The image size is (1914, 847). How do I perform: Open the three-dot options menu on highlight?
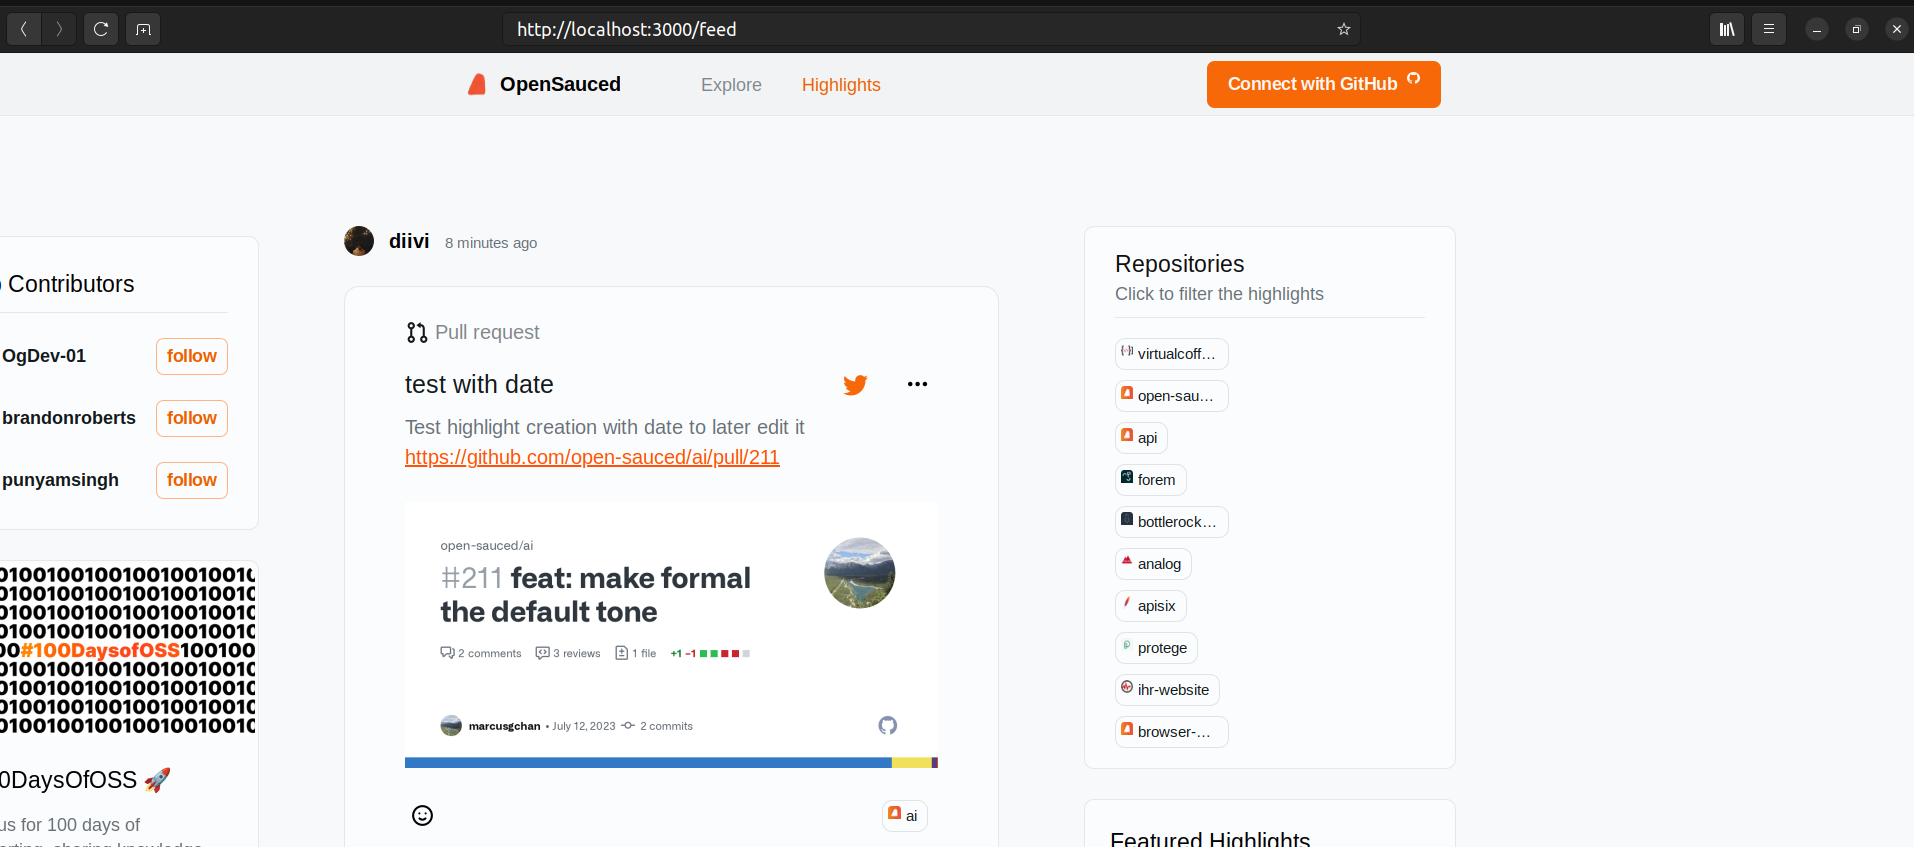pos(917,384)
